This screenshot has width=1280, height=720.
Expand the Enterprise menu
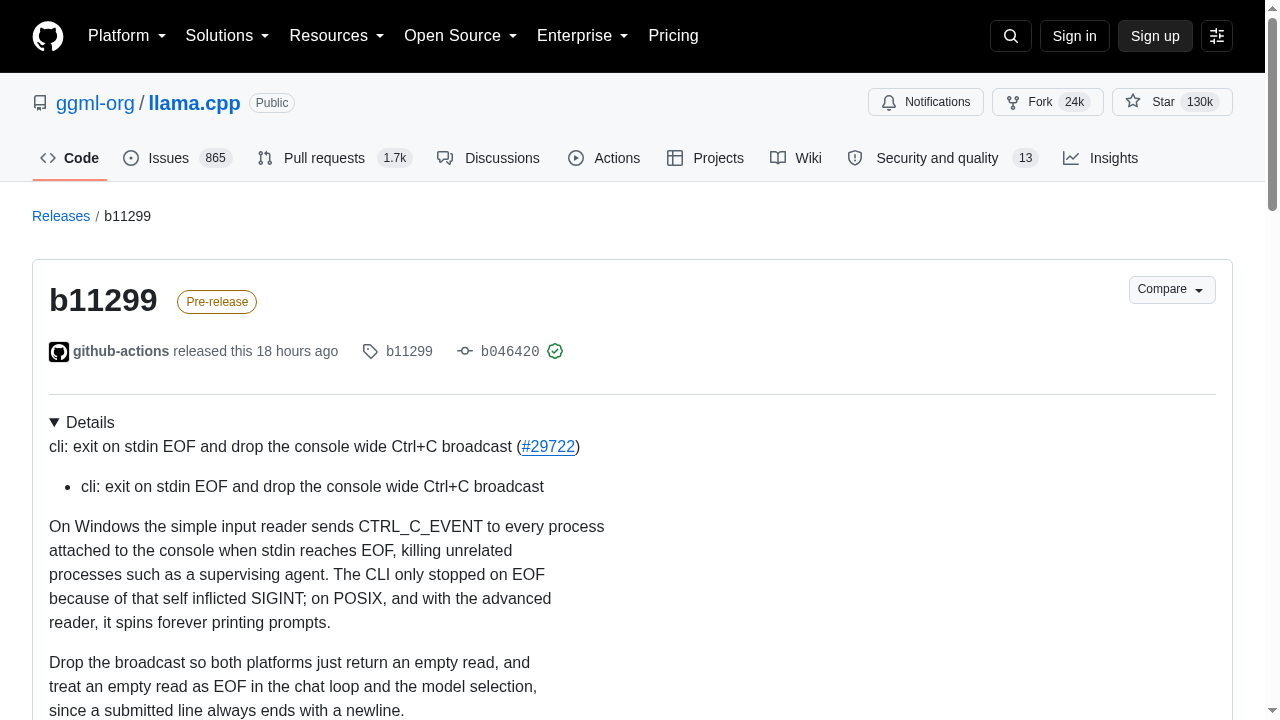click(583, 36)
